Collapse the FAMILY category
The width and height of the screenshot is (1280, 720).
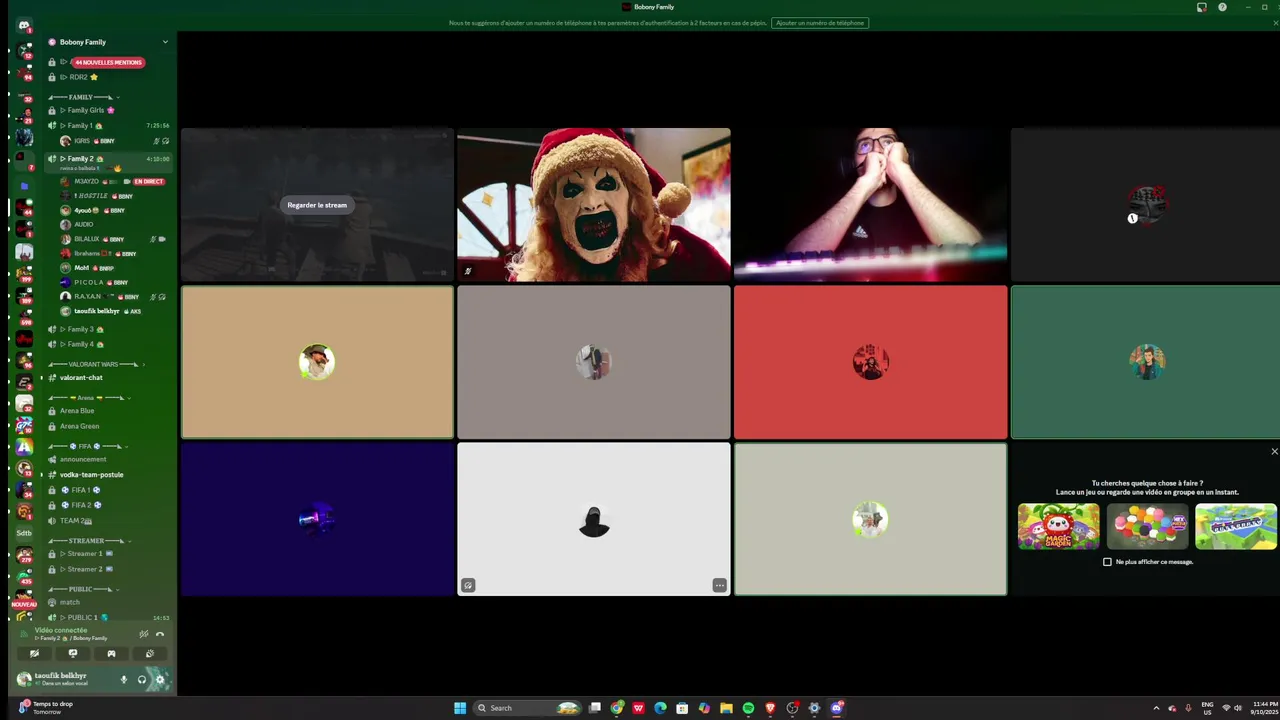pos(84,97)
